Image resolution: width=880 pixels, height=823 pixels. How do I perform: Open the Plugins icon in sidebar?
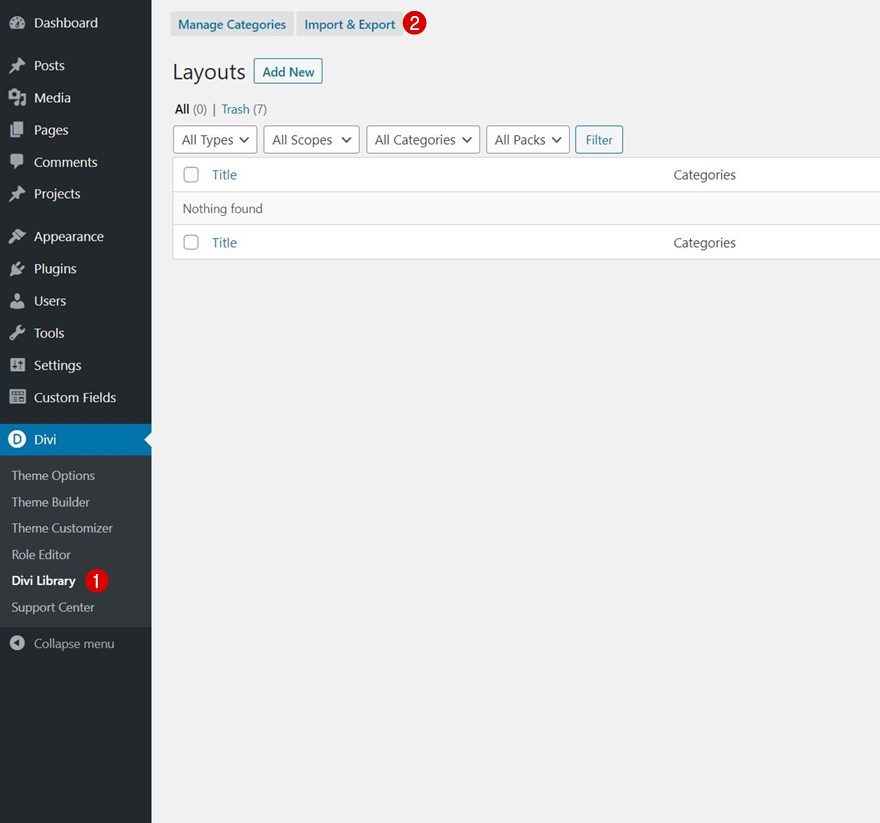(18, 268)
